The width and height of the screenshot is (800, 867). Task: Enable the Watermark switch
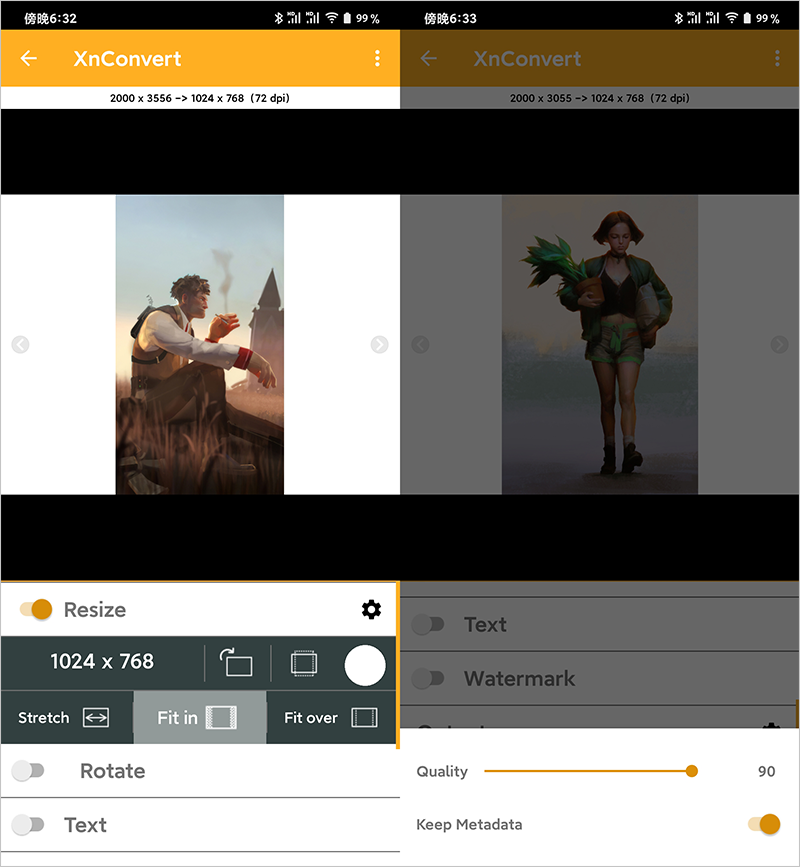coord(427,678)
